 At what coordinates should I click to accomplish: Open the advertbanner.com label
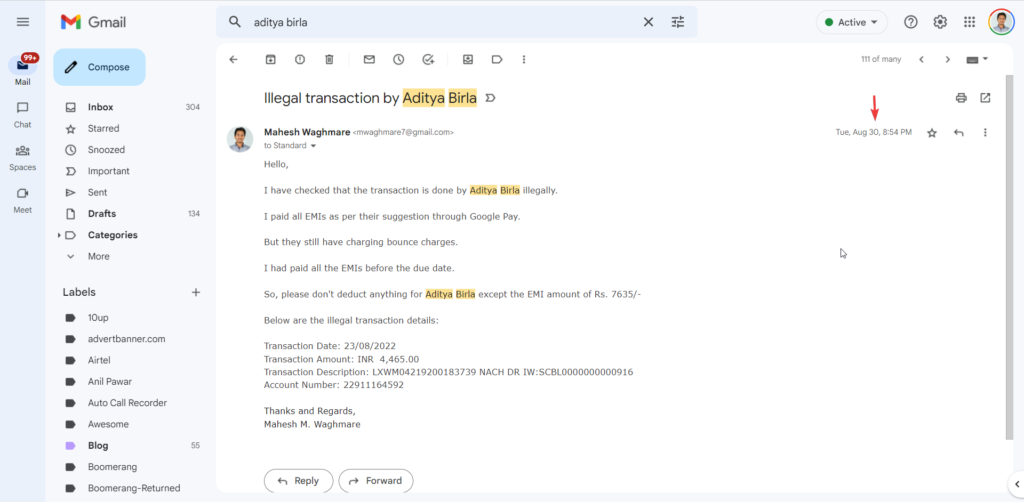tap(128, 339)
